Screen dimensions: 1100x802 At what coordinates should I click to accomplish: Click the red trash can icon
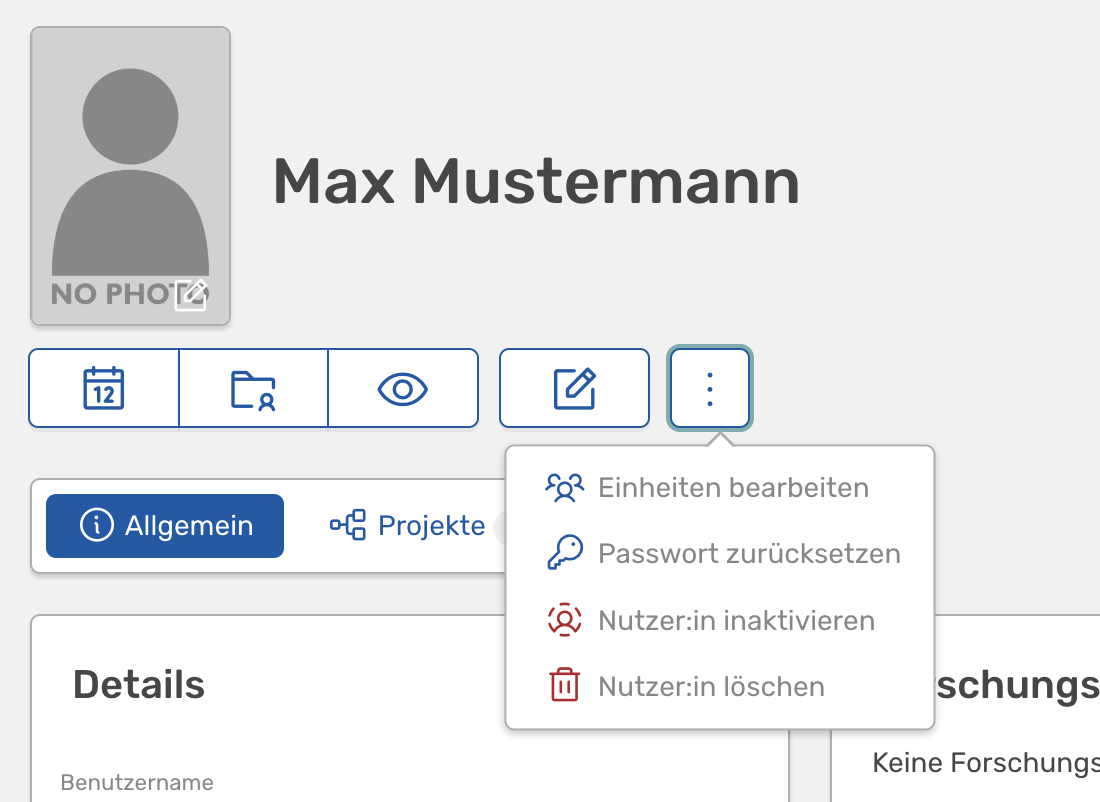(x=564, y=685)
